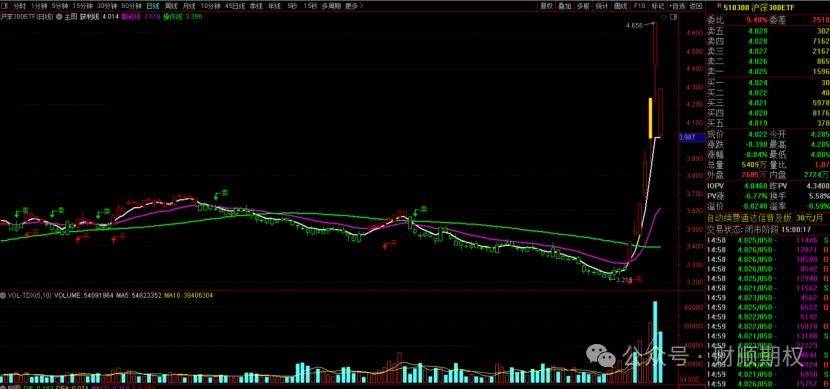The image size is (830, 389).
Task: Open the chart settings icon beside 主图
Action: click(59, 16)
